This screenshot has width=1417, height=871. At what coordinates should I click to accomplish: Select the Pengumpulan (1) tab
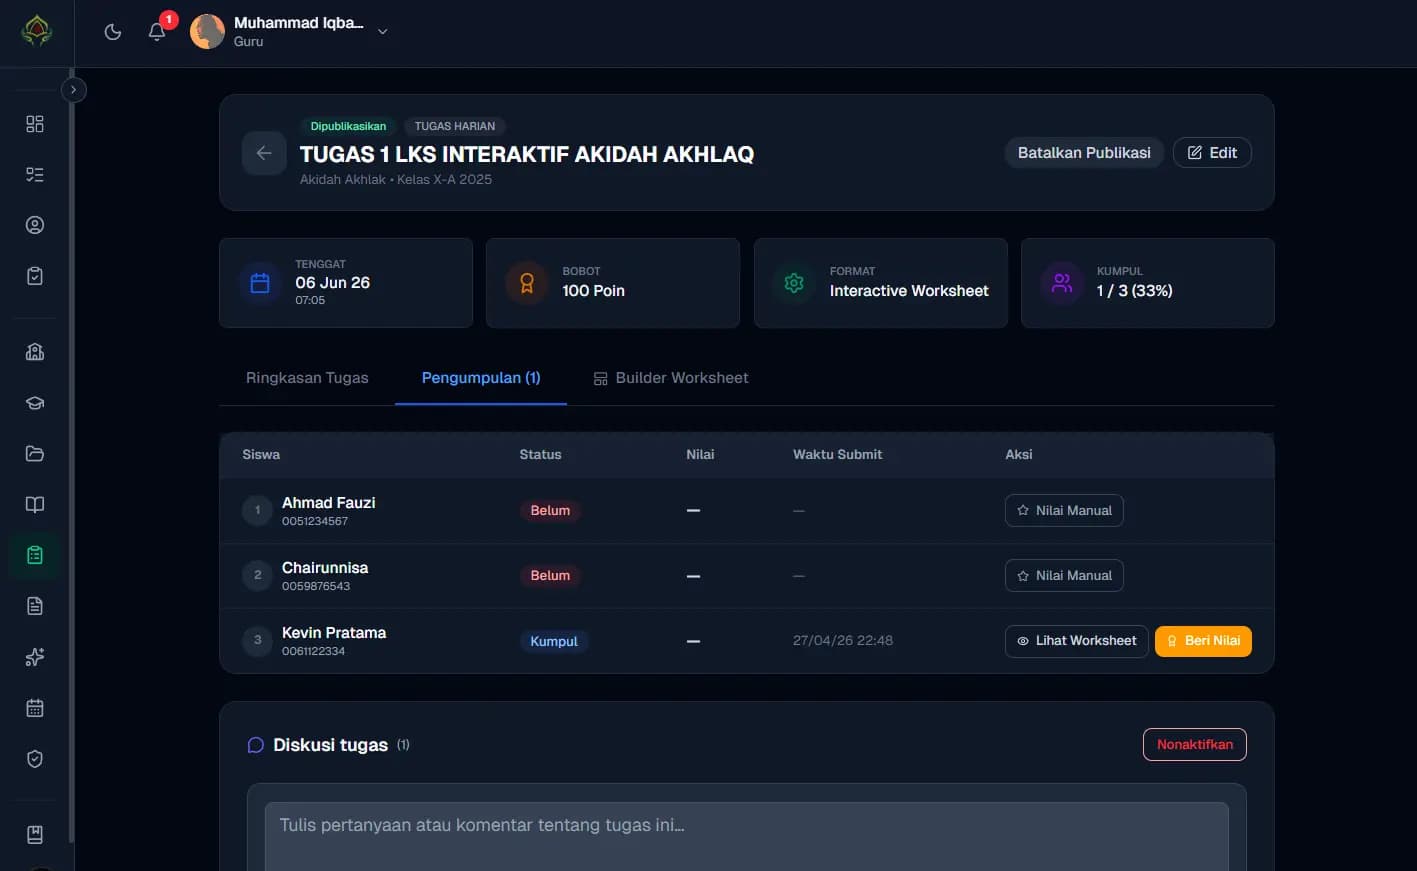pyautogui.click(x=481, y=378)
